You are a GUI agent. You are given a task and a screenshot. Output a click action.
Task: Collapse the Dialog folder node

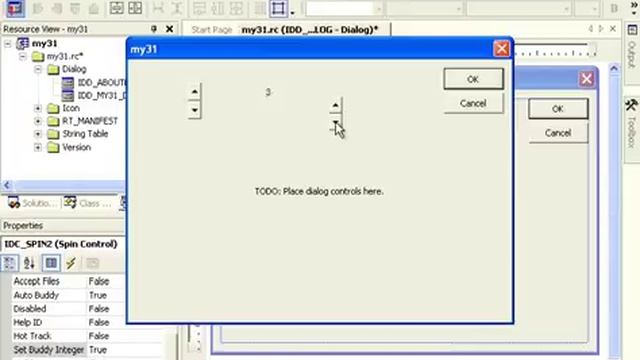point(38,69)
